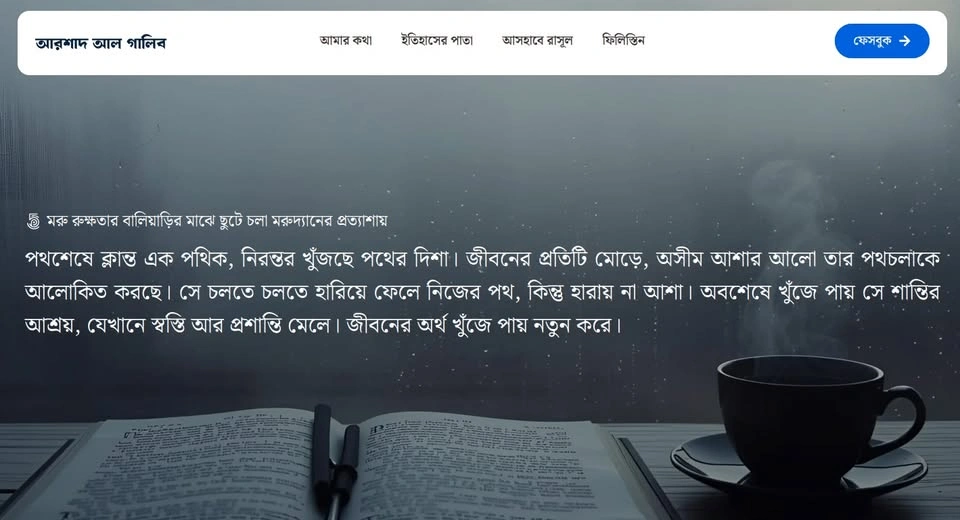960x520 pixels.
Task: Go to the ইতিহাসের পাতা page
Action: (x=437, y=40)
